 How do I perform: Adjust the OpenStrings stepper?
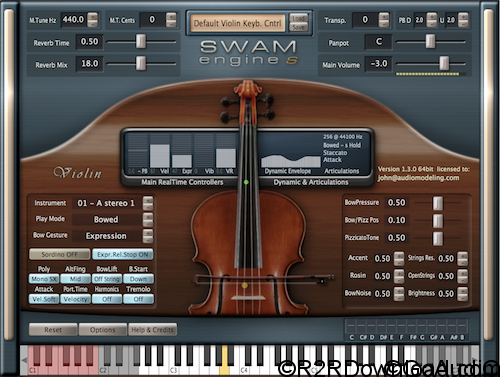pos(462,276)
